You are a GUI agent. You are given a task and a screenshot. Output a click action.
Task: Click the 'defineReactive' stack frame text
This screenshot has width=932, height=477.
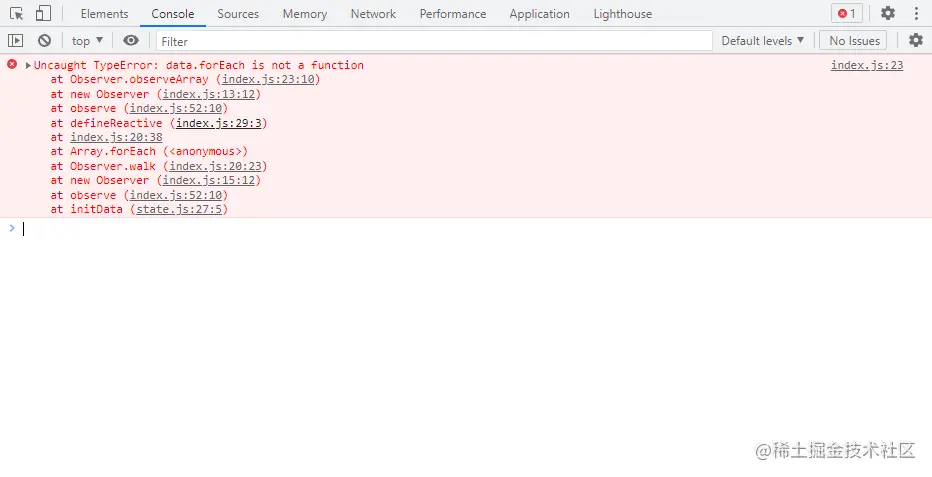(116, 123)
